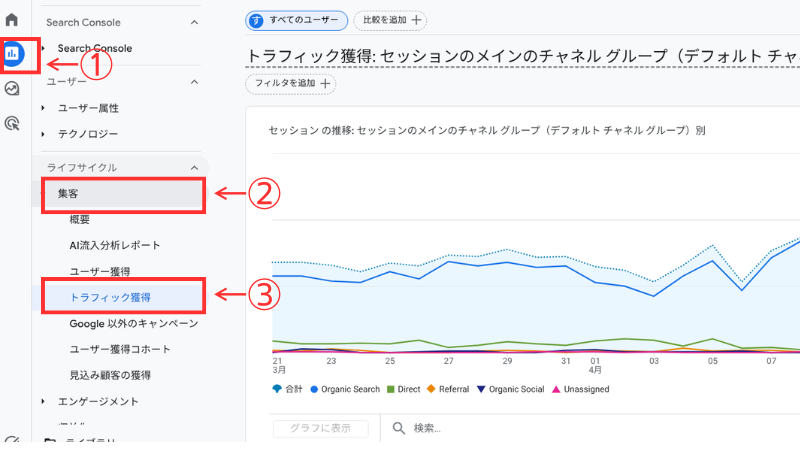Collapse the ライフサイクル section chevron
The height and width of the screenshot is (450, 800).
(194, 167)
